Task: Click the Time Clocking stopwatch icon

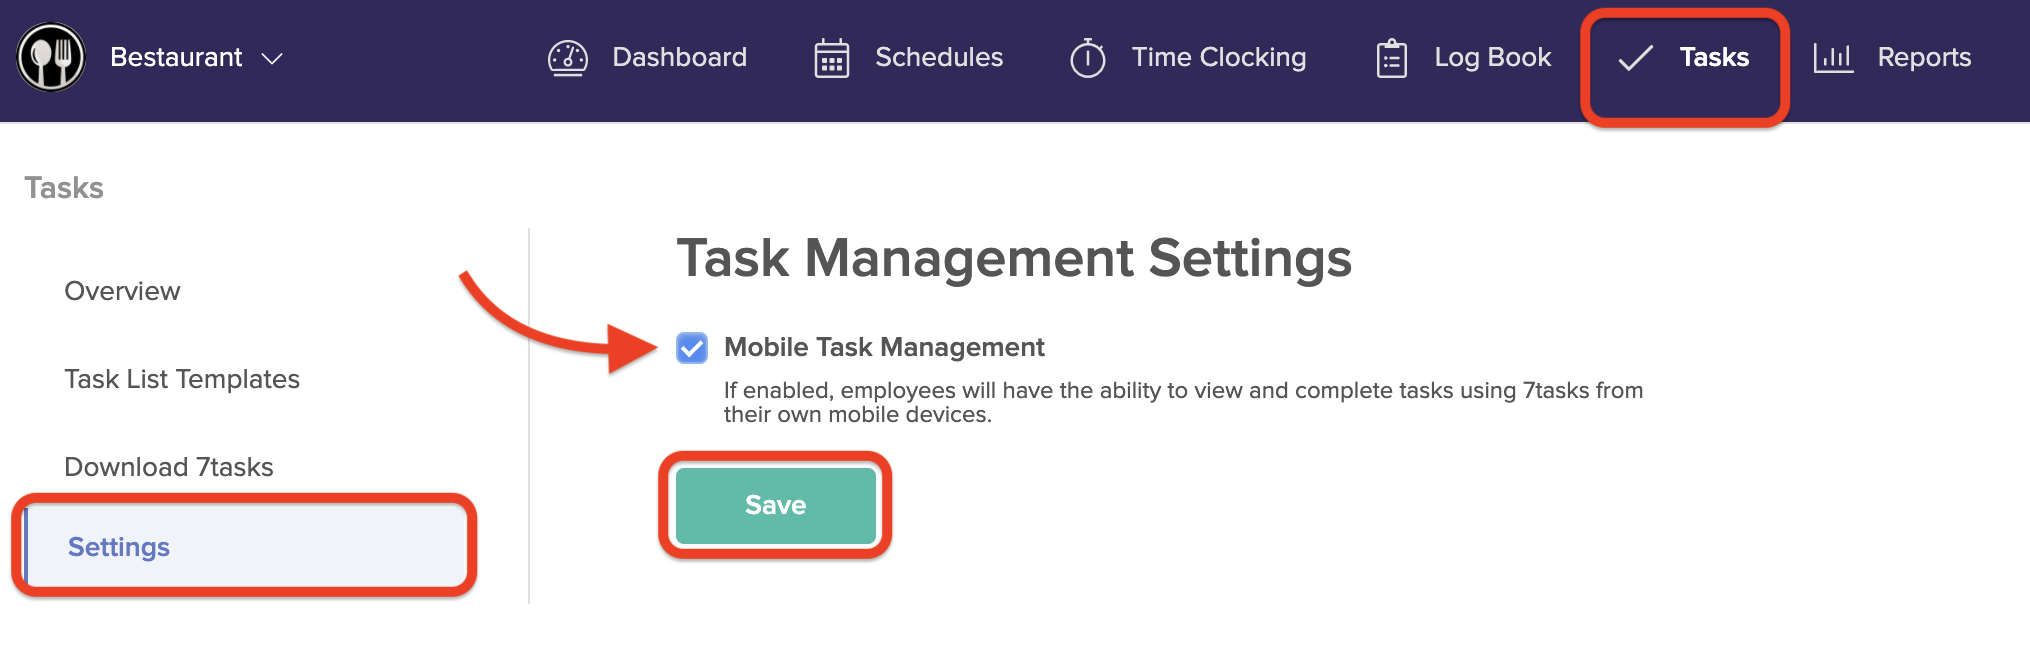Action: pos(1087,58)
